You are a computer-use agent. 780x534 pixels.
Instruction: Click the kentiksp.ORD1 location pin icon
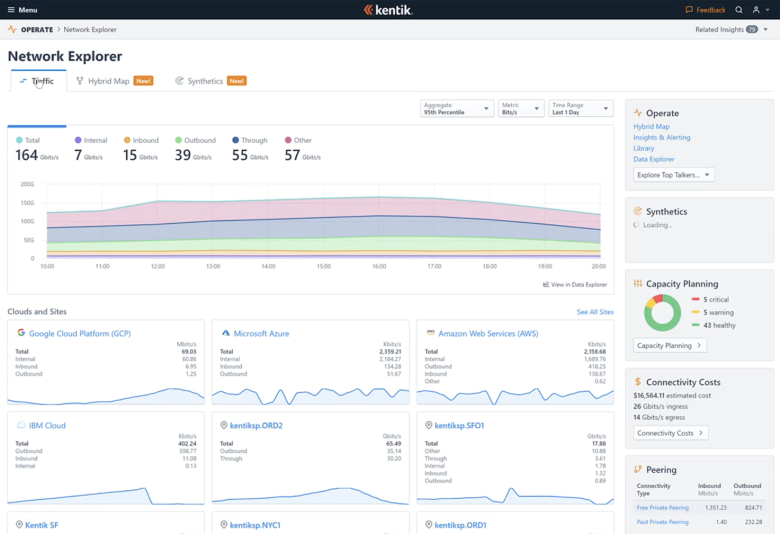coord(428,525)
